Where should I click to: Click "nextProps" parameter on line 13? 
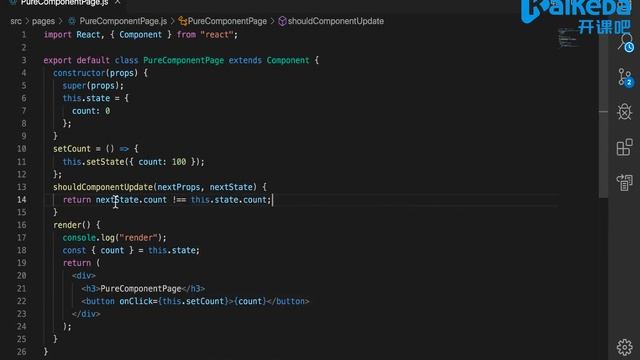pos(179,187)
